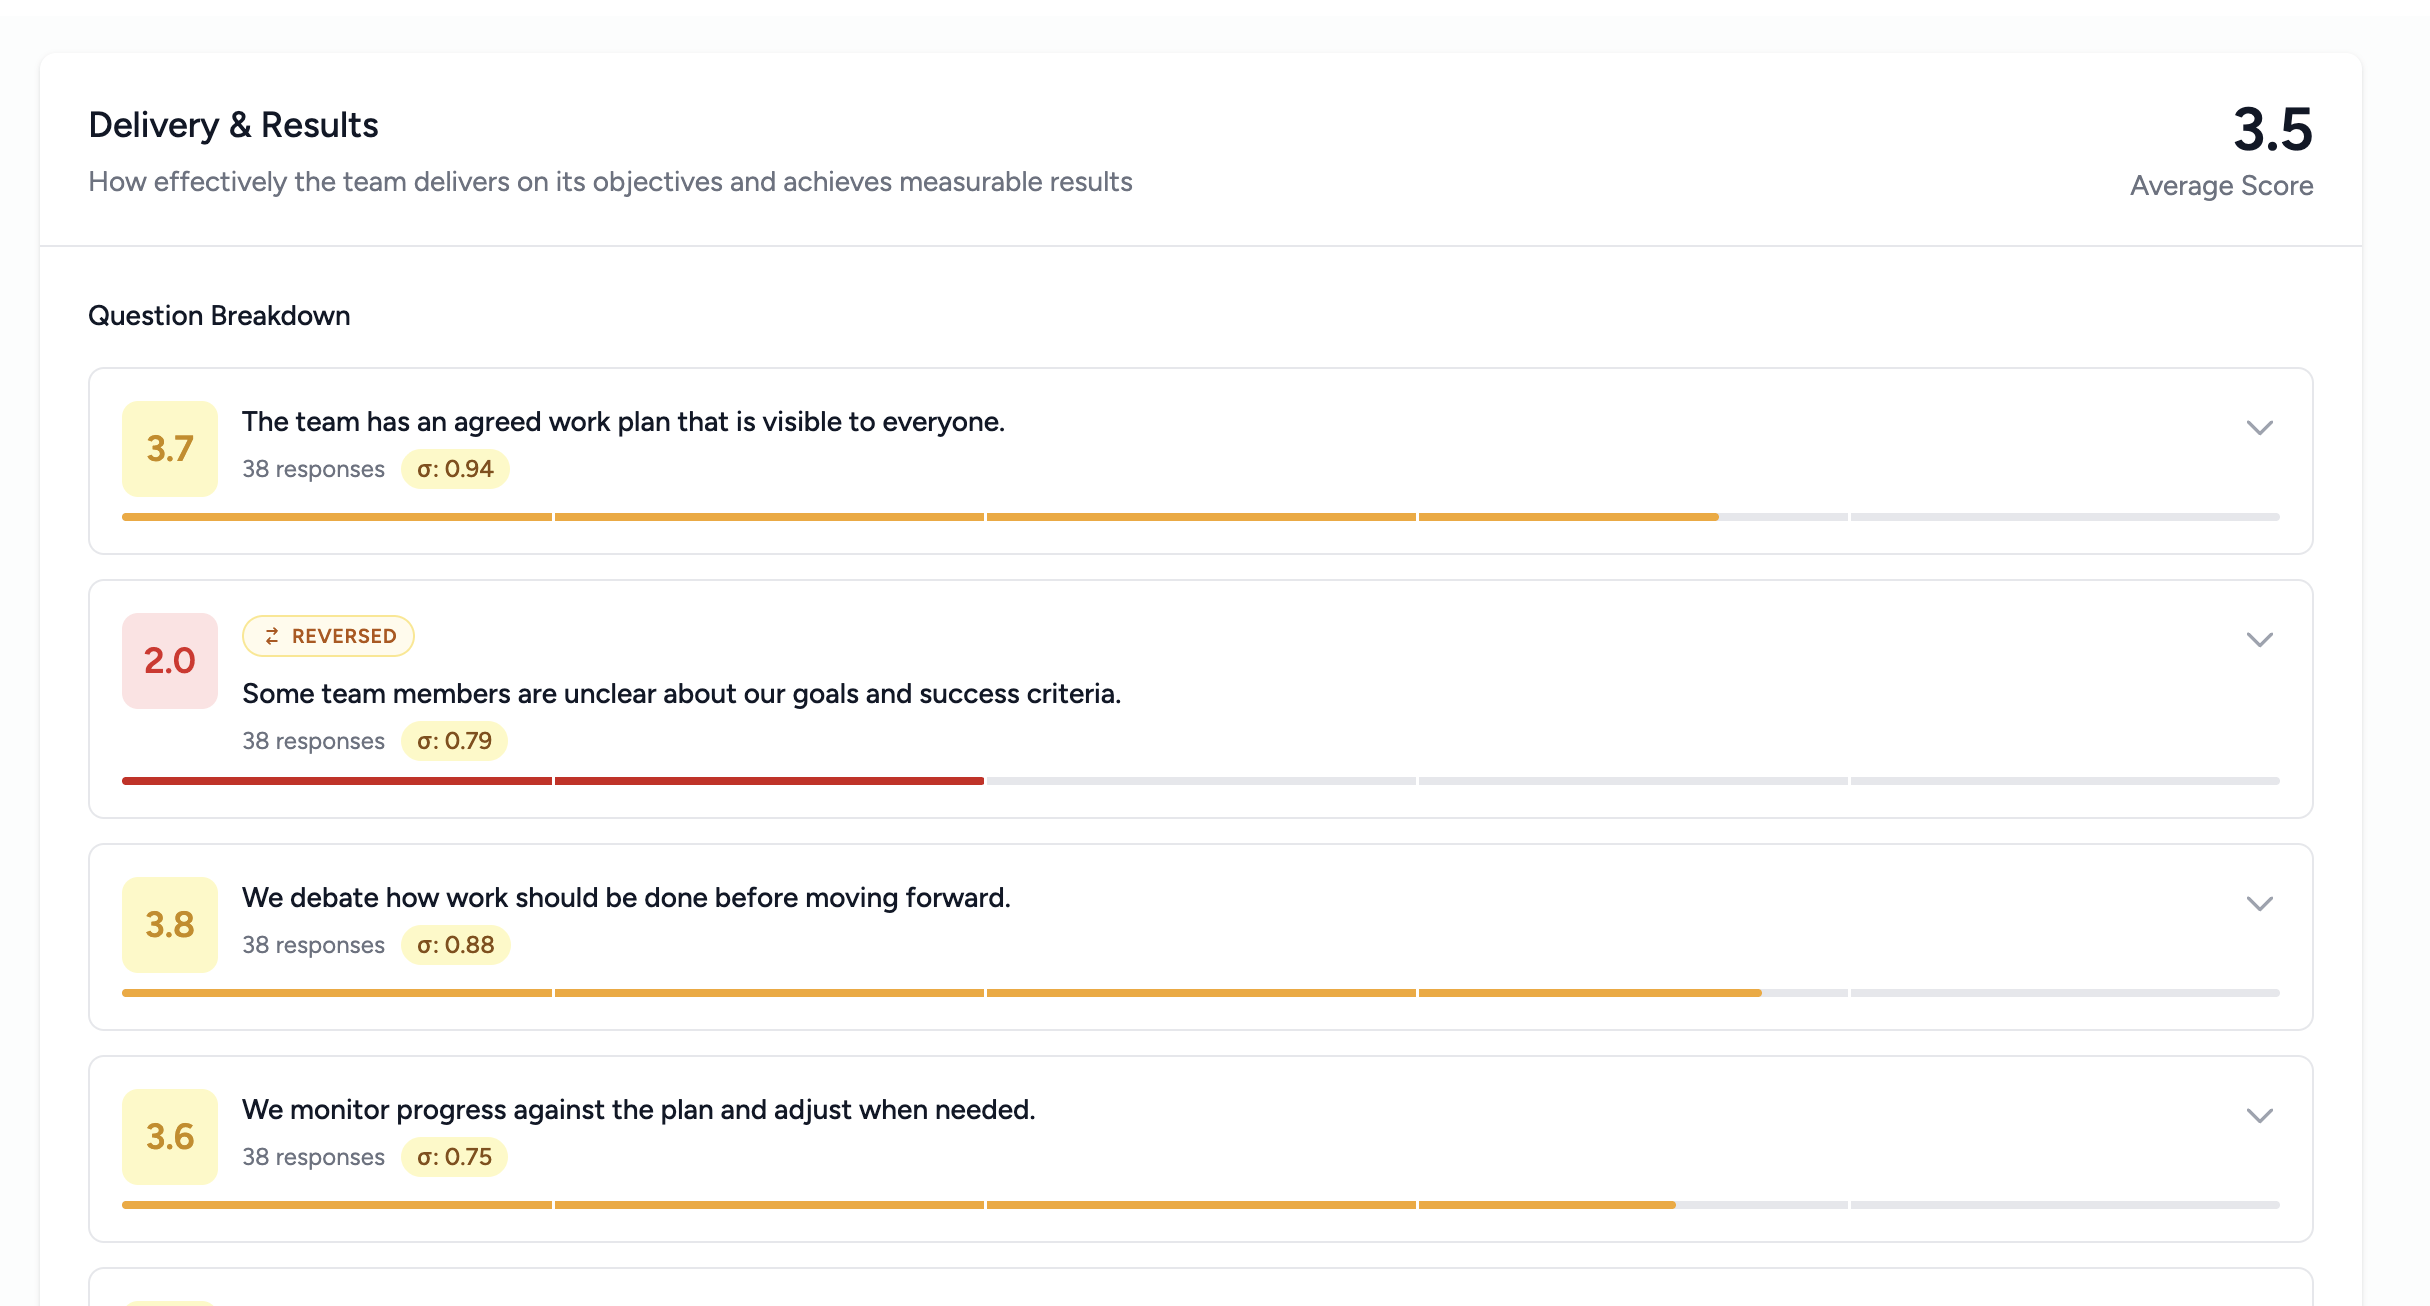This screenshot has height=1306, width=2430.
Task: Click the REVERSED swap-arrows icon
Action: (x=272, y=636)
